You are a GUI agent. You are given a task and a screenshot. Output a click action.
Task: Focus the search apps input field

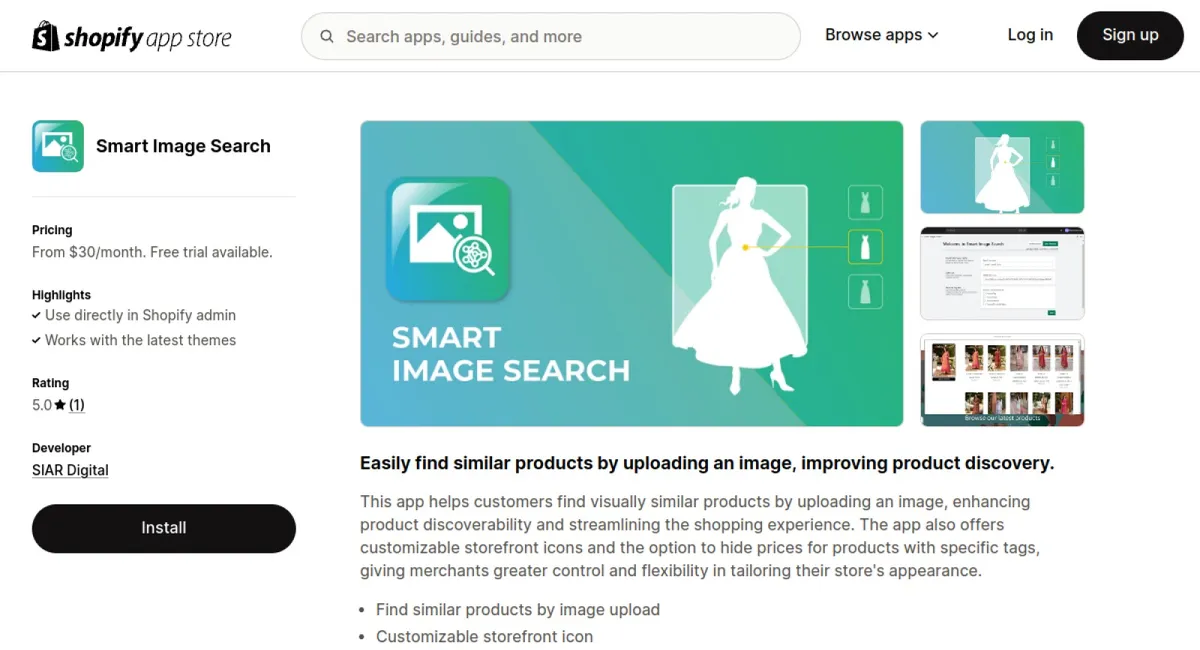(551, 37)
